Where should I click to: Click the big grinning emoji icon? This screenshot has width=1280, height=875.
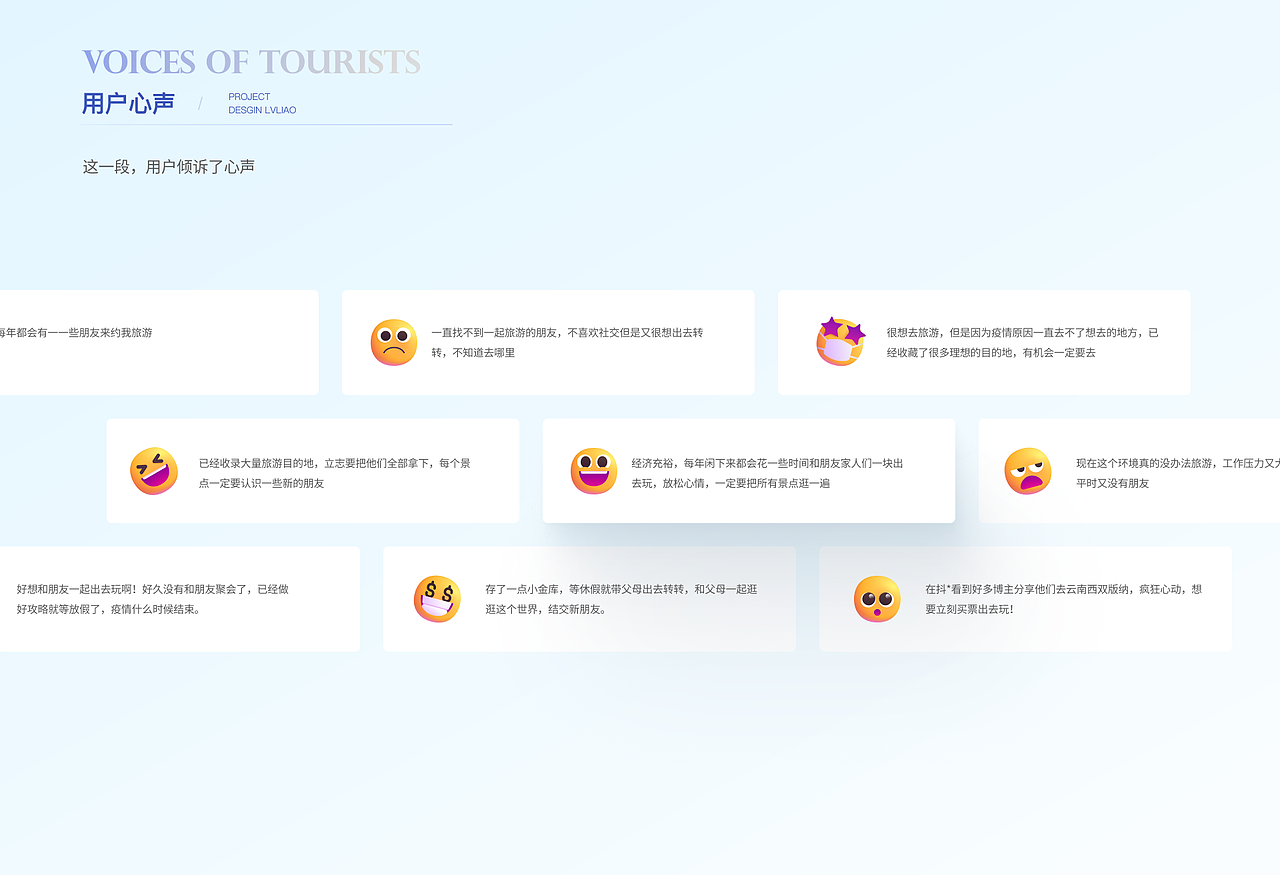click(594, 471)
